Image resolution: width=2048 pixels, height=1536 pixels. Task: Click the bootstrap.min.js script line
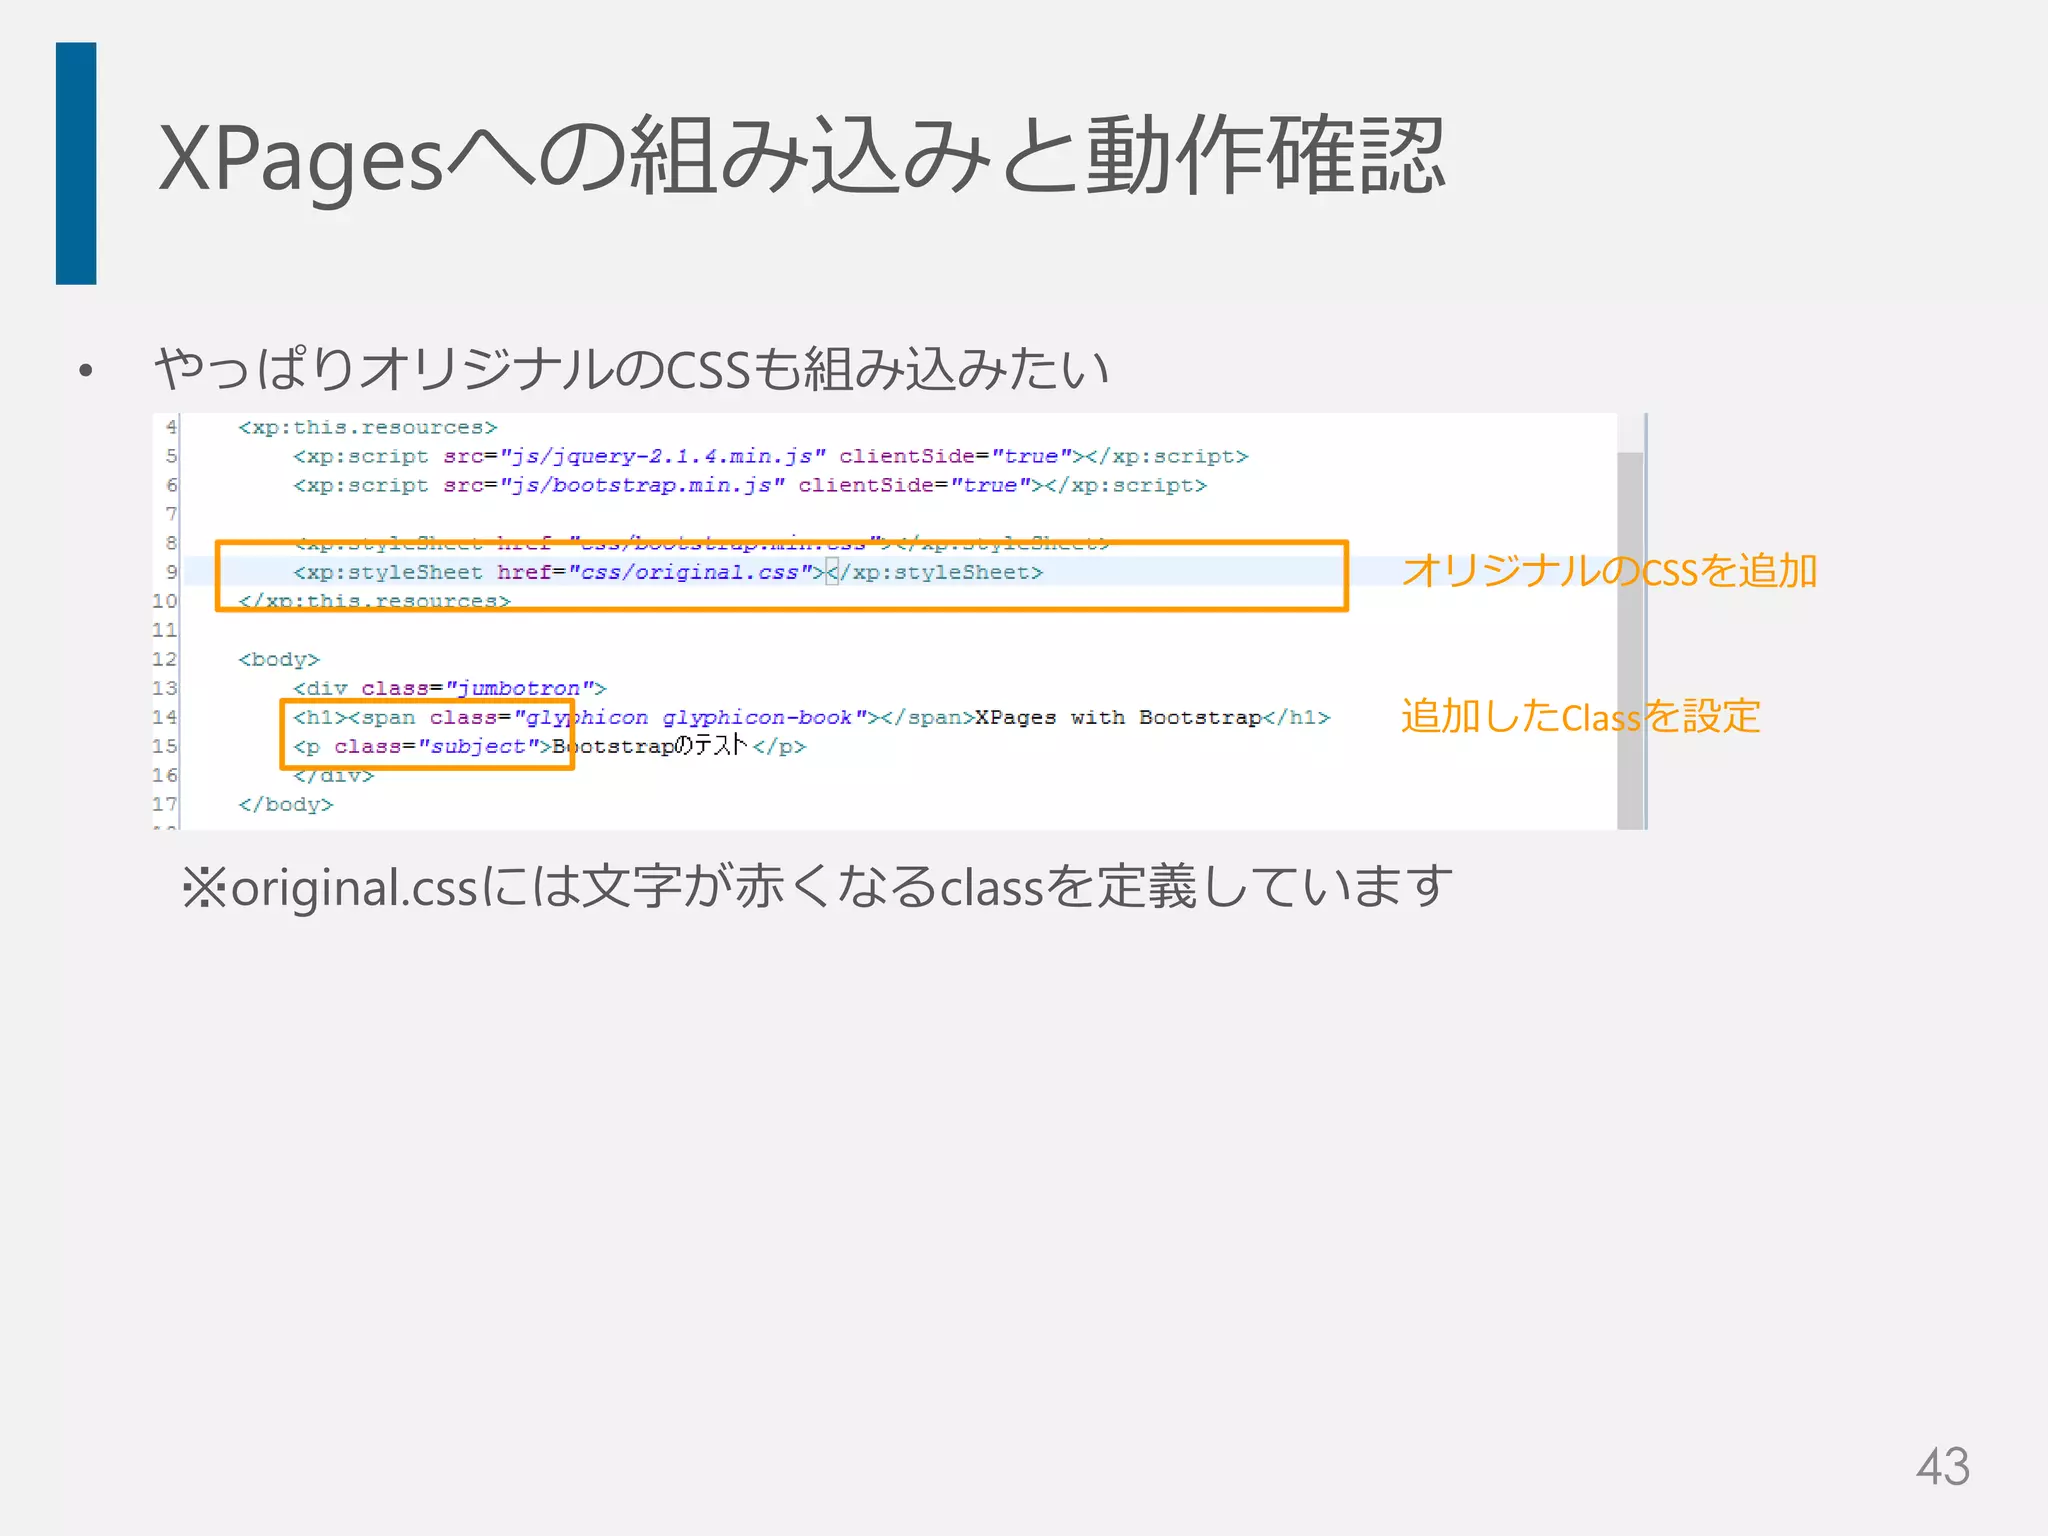750,485
